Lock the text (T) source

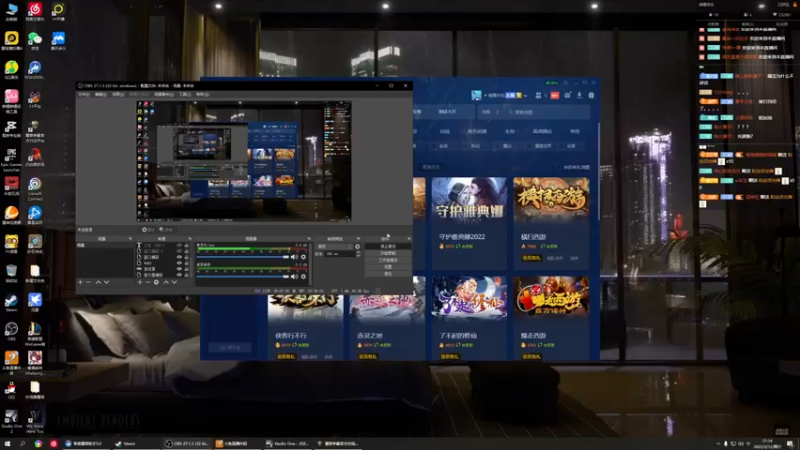point(186,245)
